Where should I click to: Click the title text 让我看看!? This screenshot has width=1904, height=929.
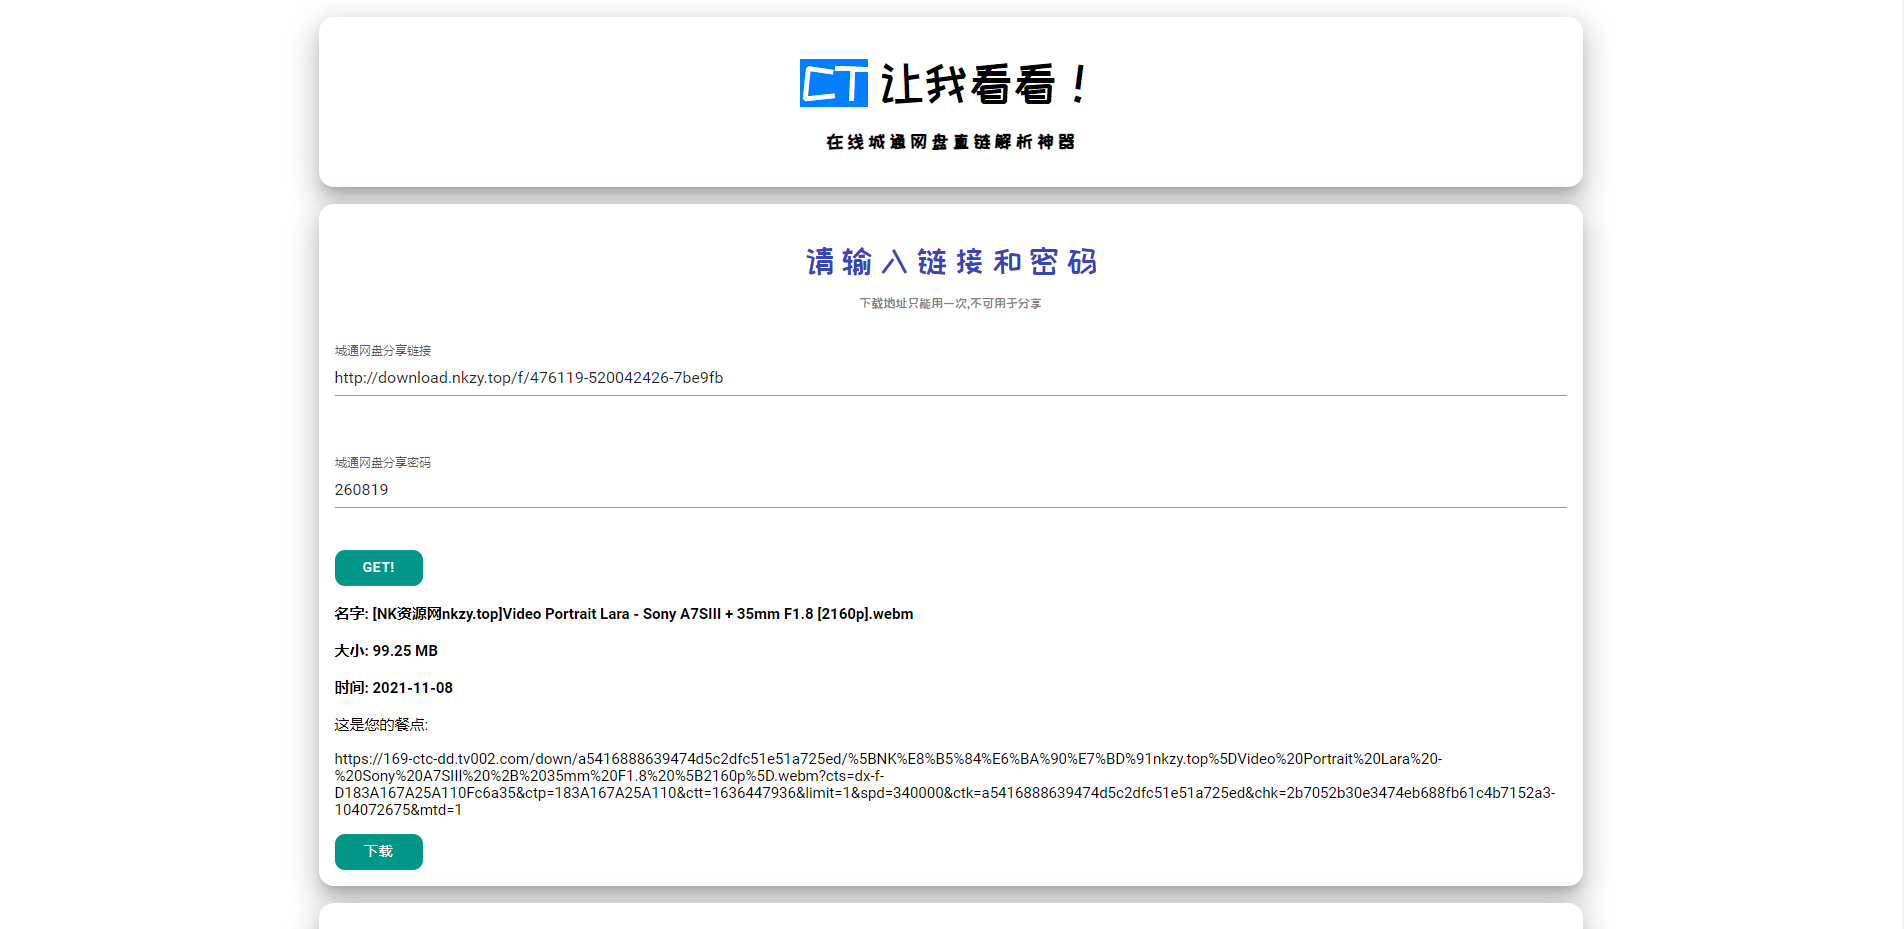click(984, 84)
